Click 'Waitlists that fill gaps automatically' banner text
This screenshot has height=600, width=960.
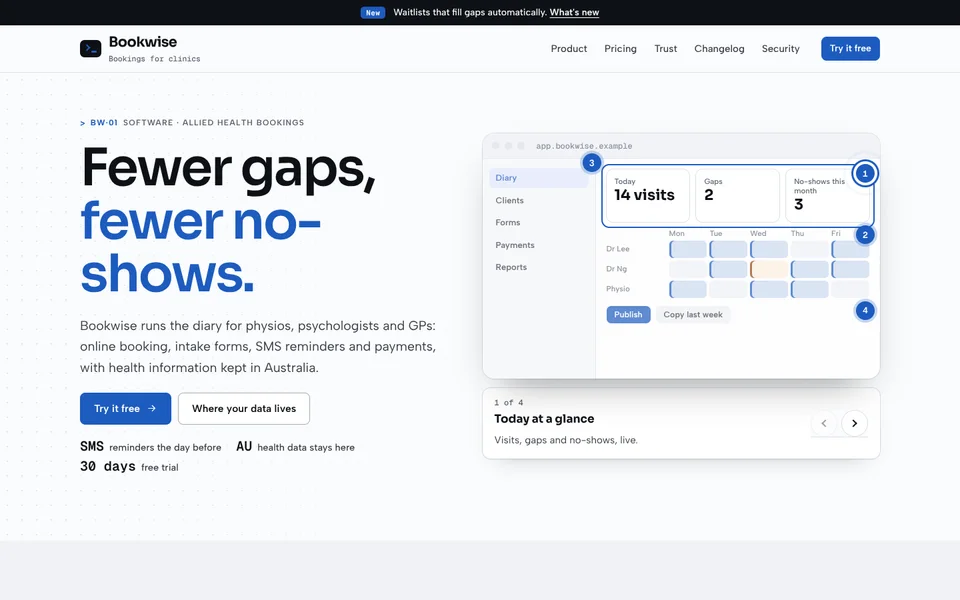coord(470,12)
